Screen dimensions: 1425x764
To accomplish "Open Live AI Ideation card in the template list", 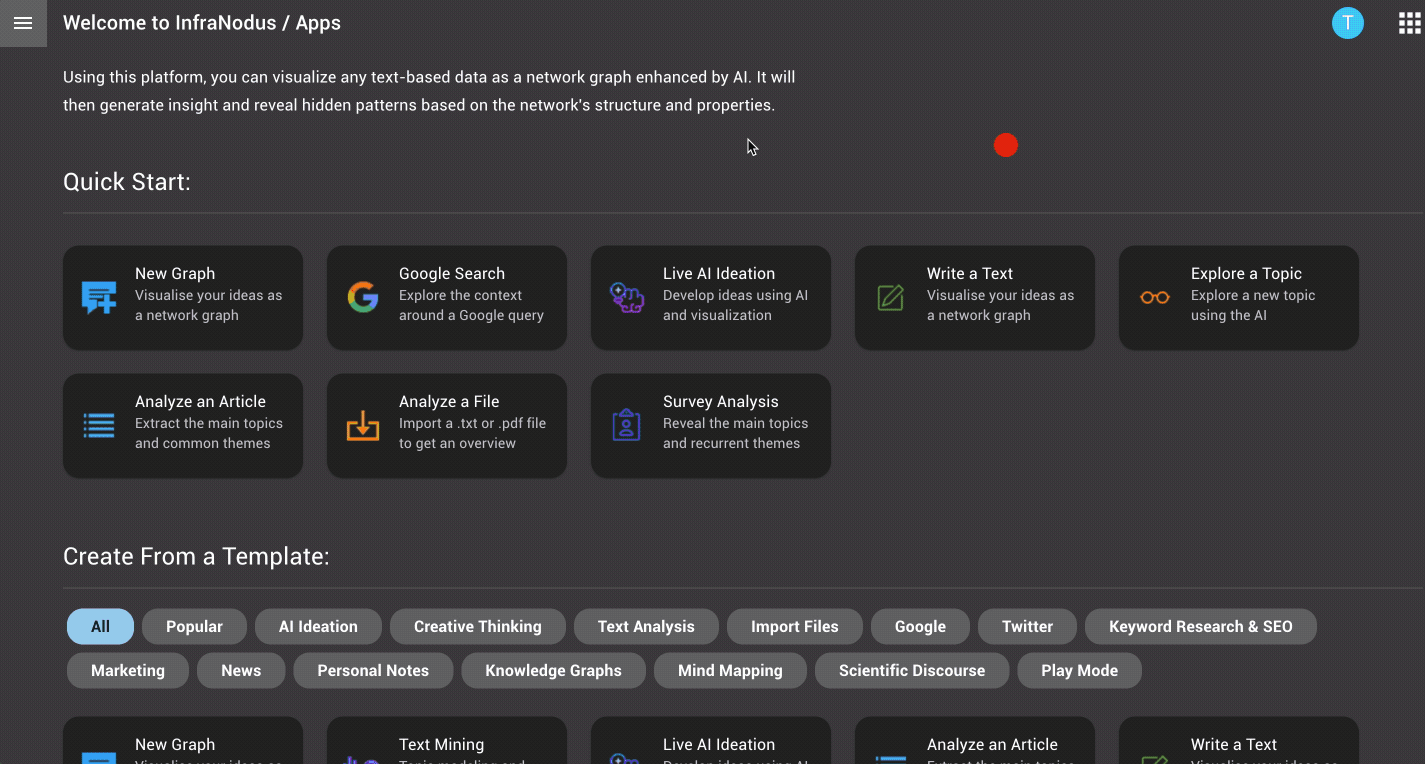I will pos(711,741).
